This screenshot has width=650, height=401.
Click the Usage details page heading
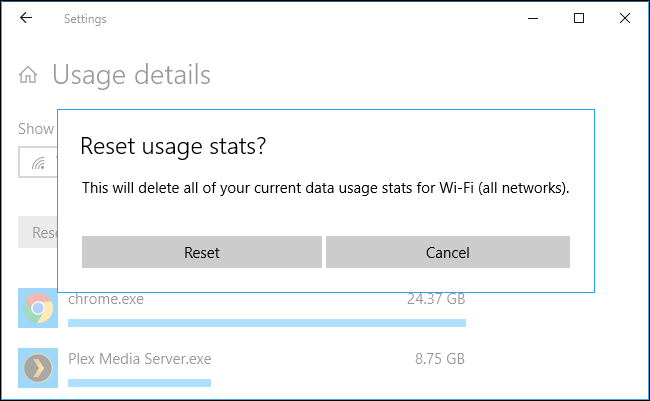tap(131, 75)
